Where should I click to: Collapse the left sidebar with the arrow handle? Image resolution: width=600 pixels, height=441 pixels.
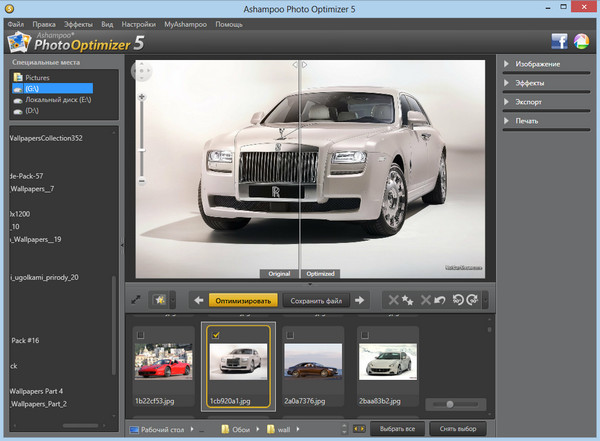pos(122,245)
